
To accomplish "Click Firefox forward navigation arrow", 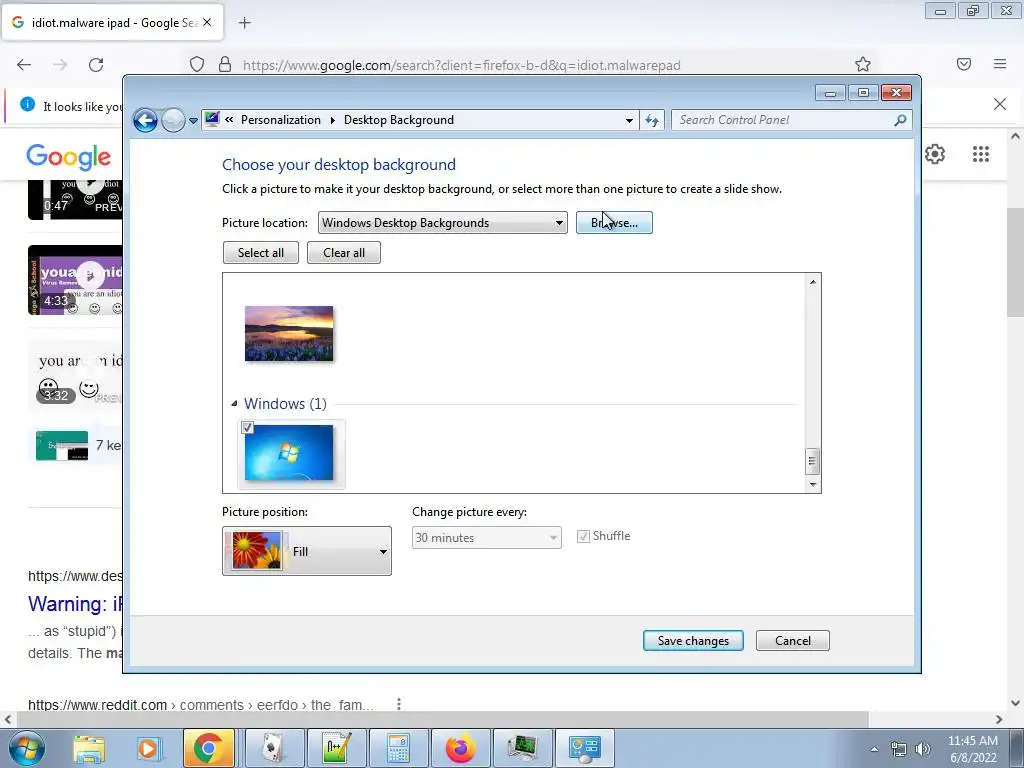I will click(x=60, y=65).
